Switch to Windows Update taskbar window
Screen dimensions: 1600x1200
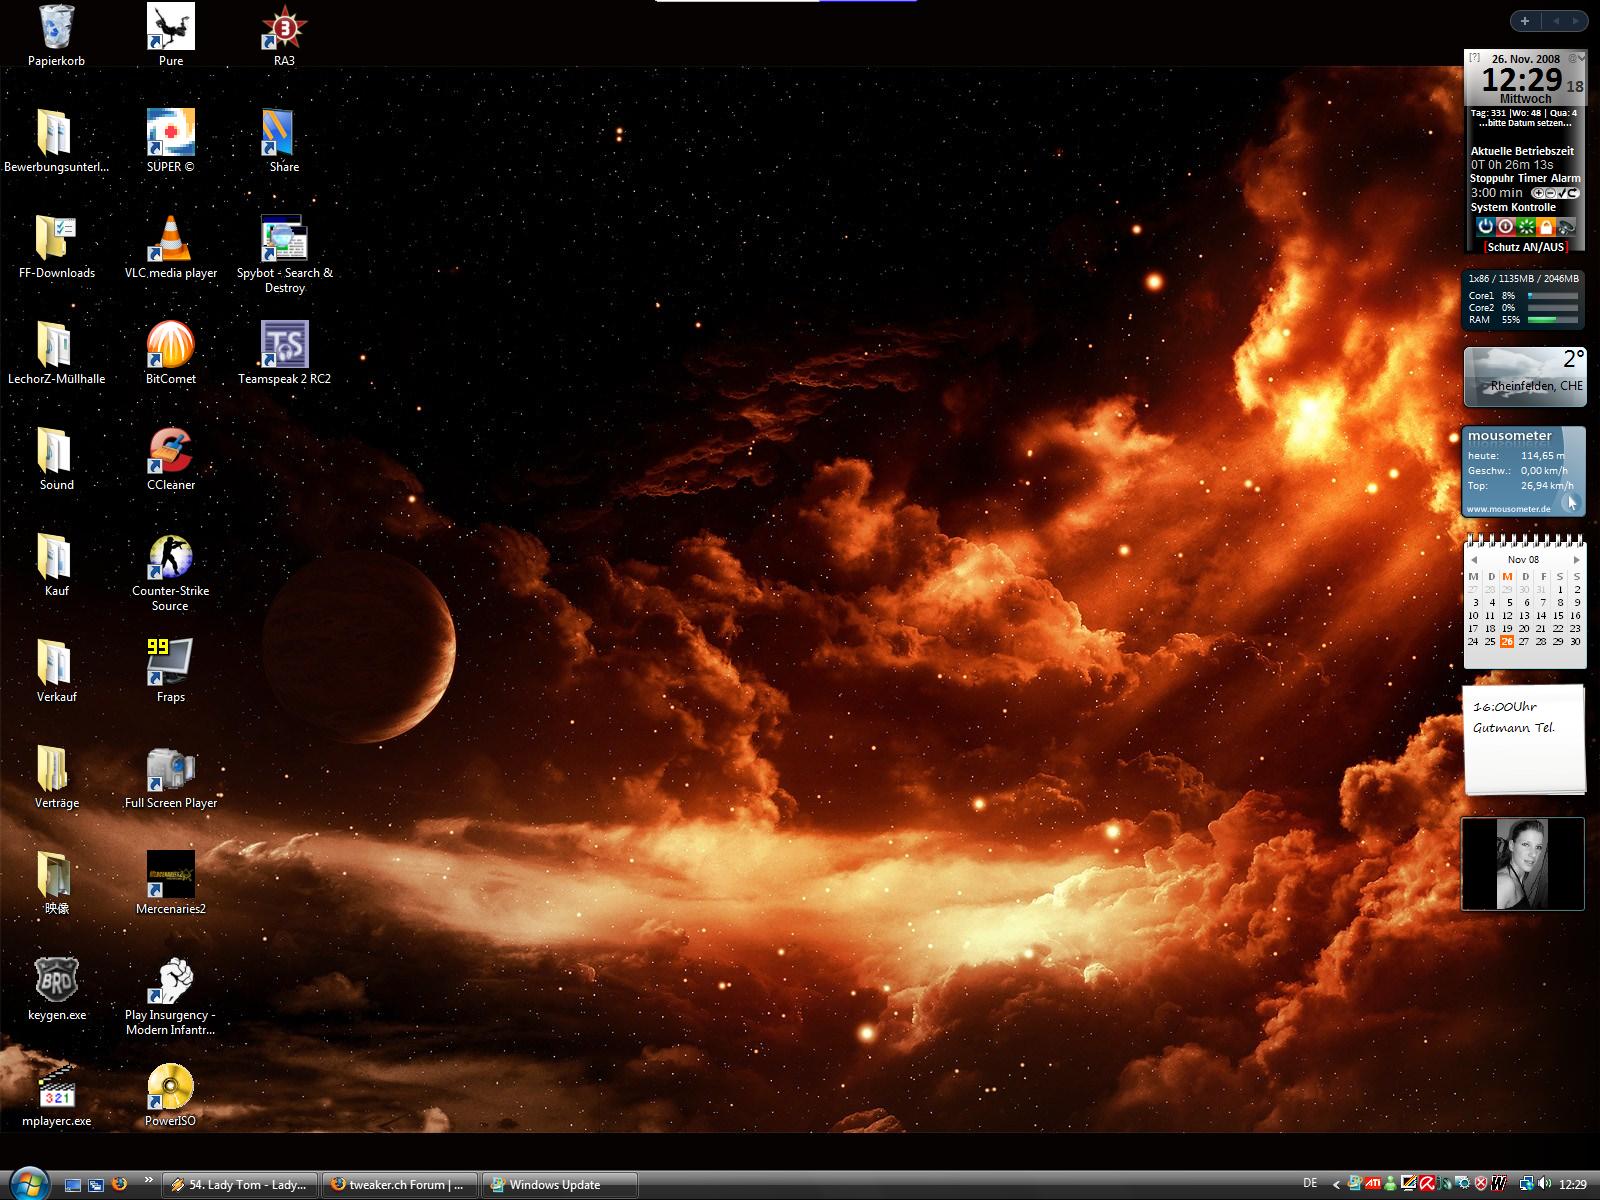(560, 1185)
